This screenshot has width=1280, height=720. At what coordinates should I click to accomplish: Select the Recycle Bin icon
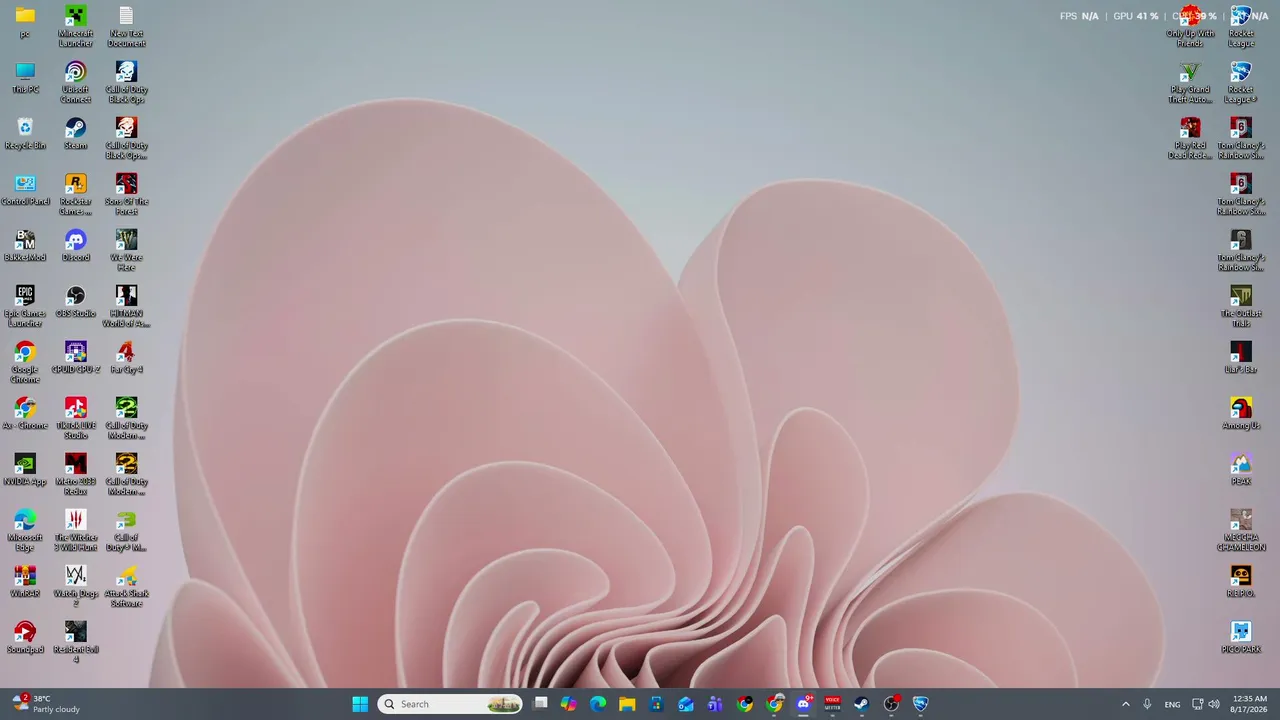[x=25, y=133]
